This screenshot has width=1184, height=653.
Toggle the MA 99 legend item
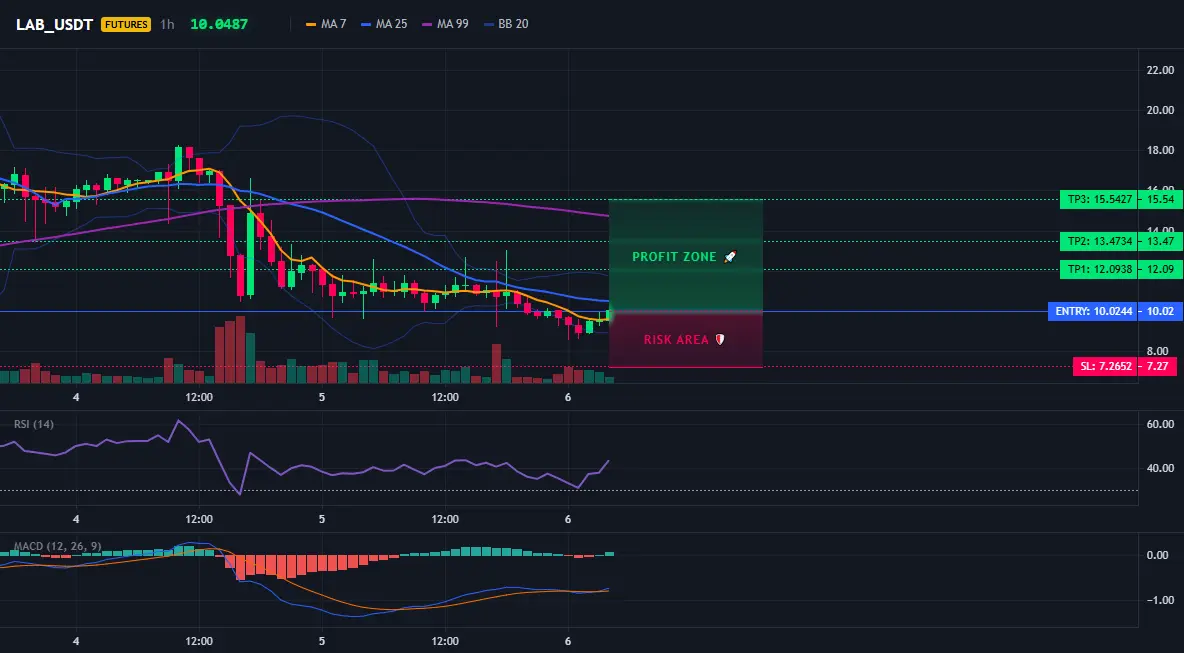446,24
